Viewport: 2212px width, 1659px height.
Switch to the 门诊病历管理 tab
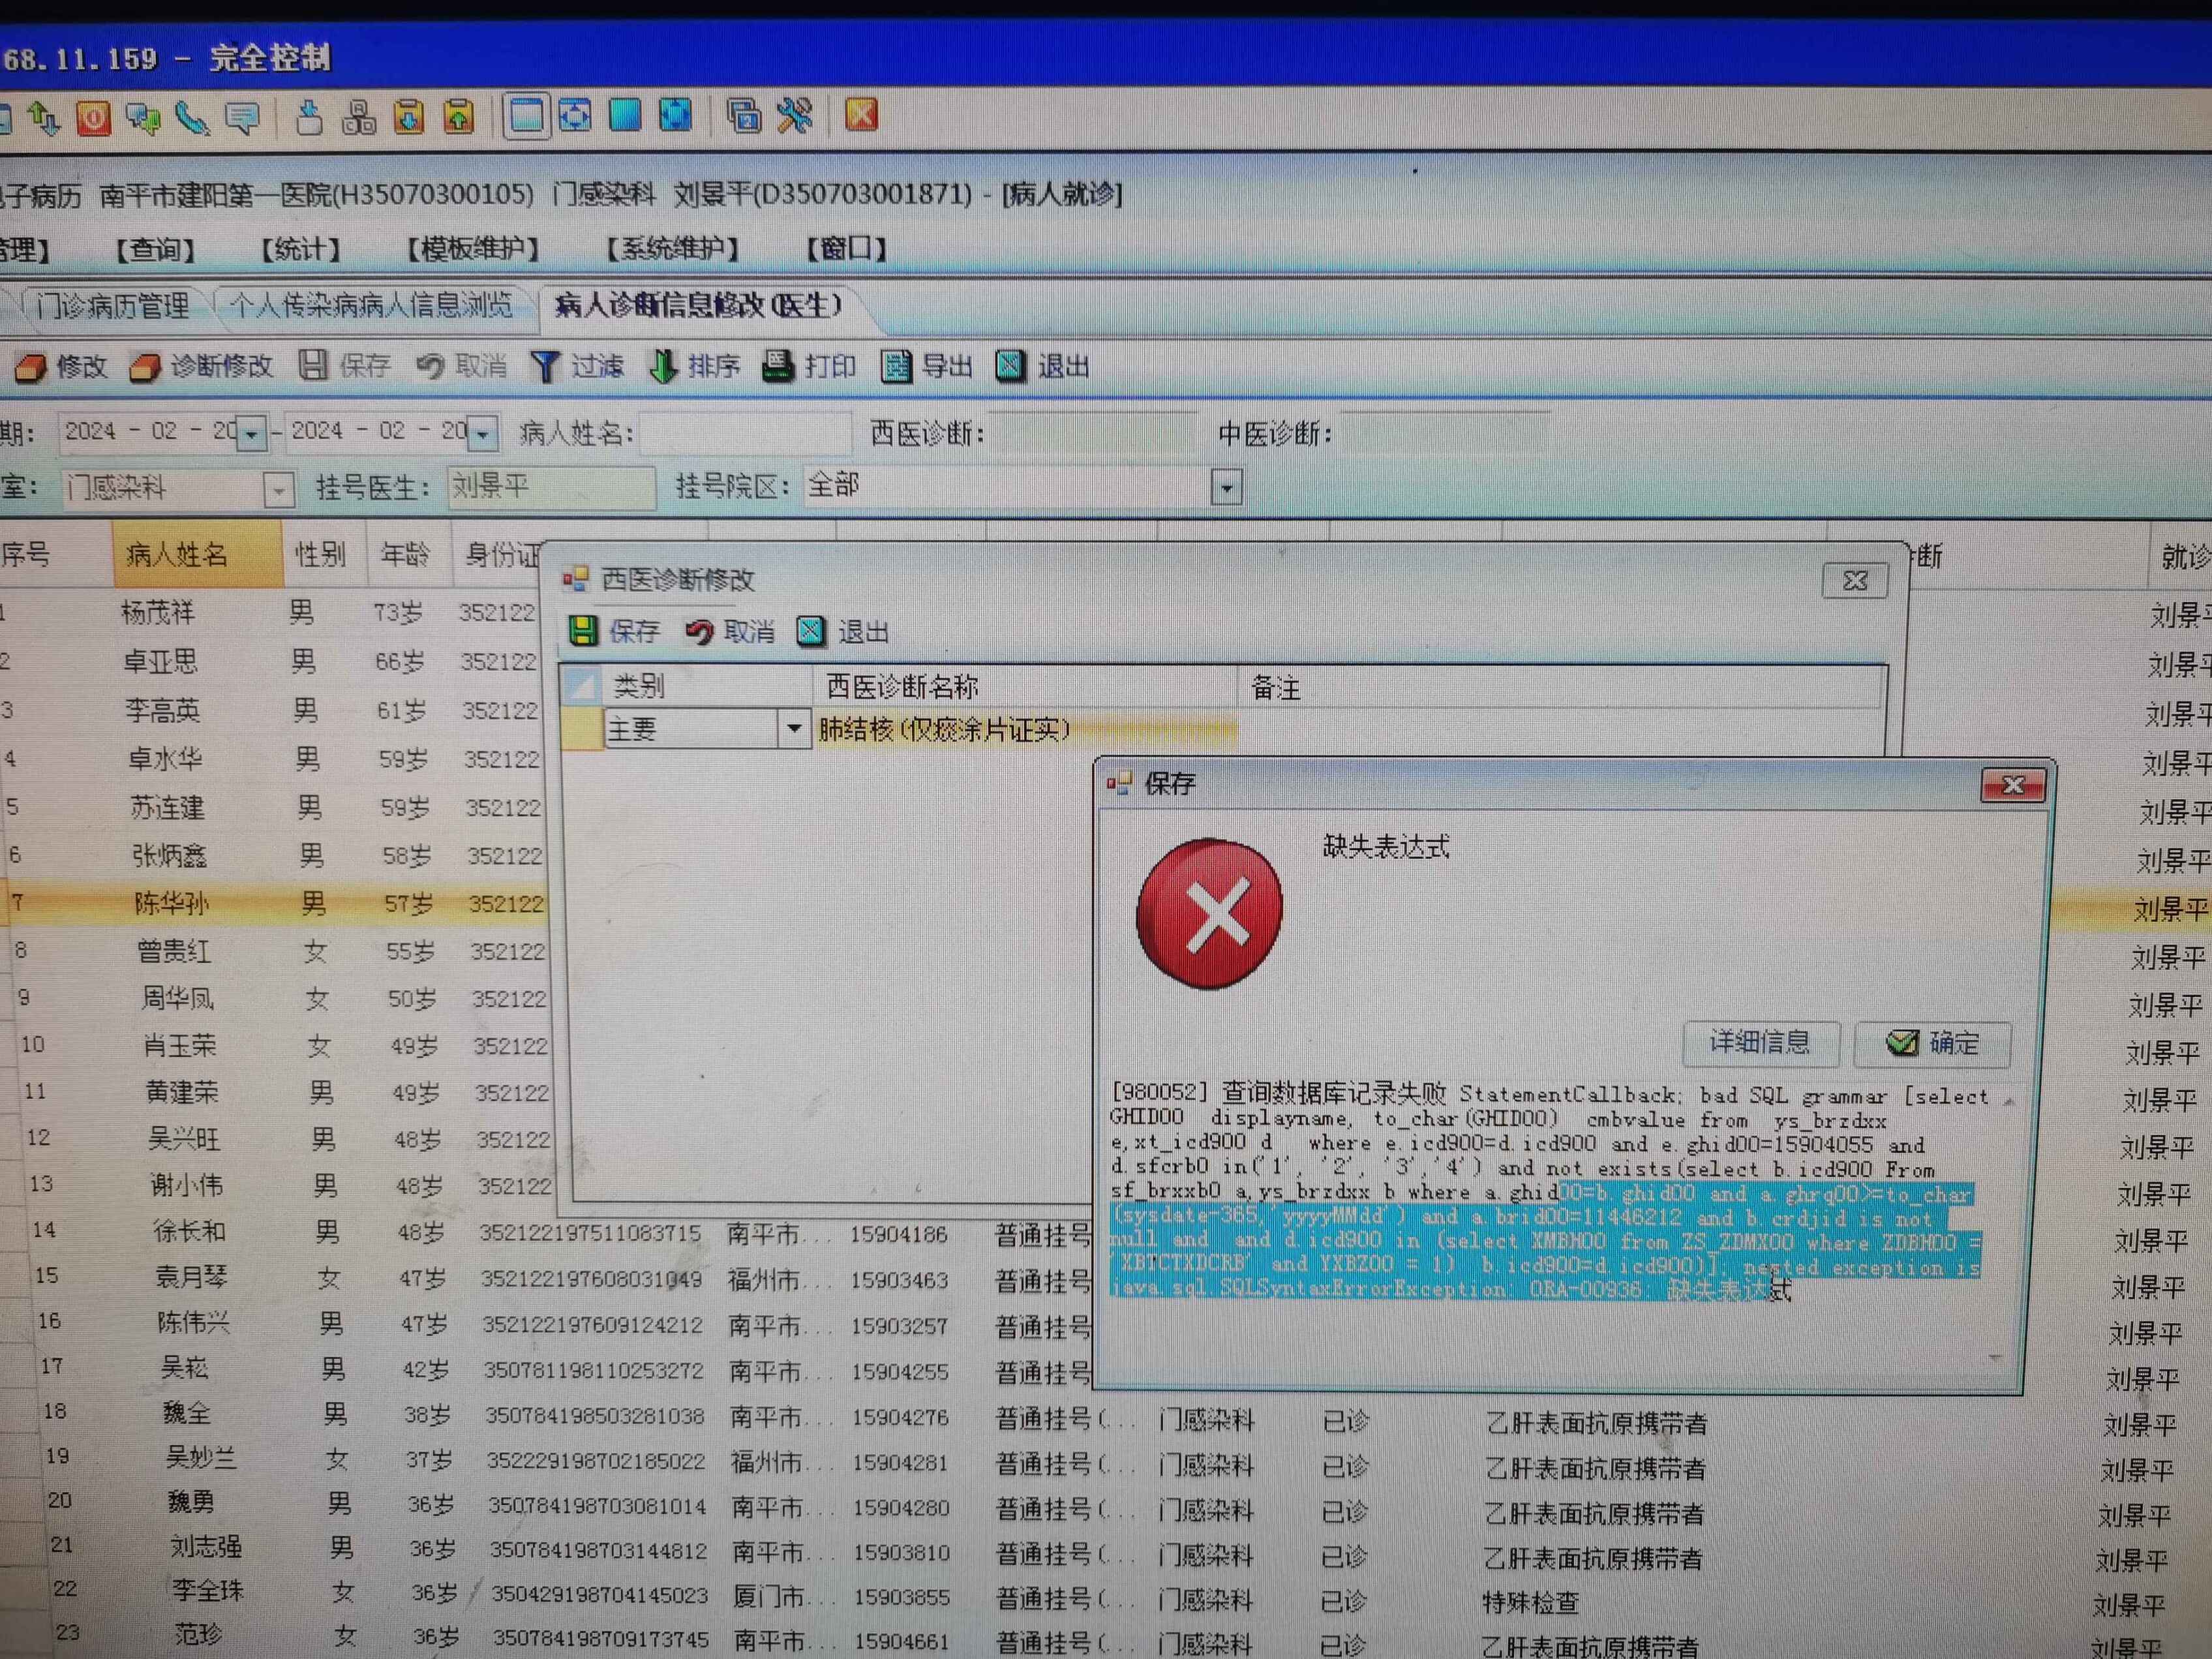pyautogui.click(x=112, y=306)
